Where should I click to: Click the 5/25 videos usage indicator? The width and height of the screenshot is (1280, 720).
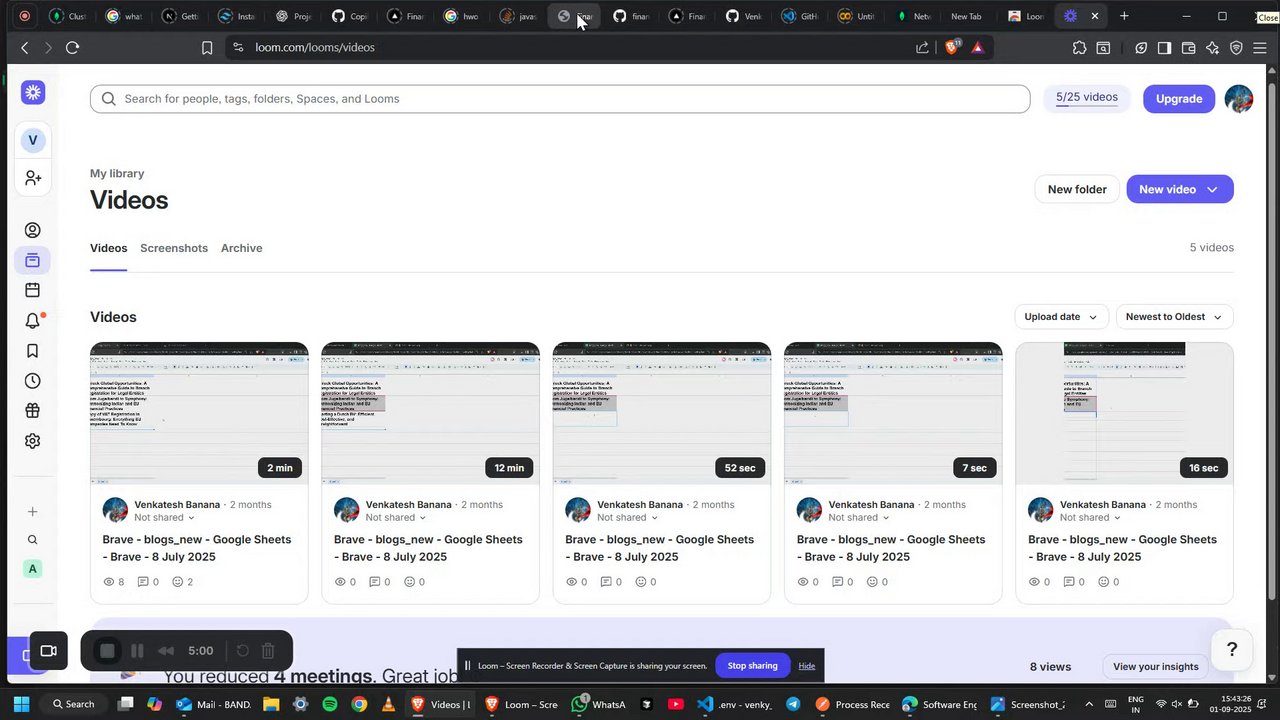tap(1087, 98)
